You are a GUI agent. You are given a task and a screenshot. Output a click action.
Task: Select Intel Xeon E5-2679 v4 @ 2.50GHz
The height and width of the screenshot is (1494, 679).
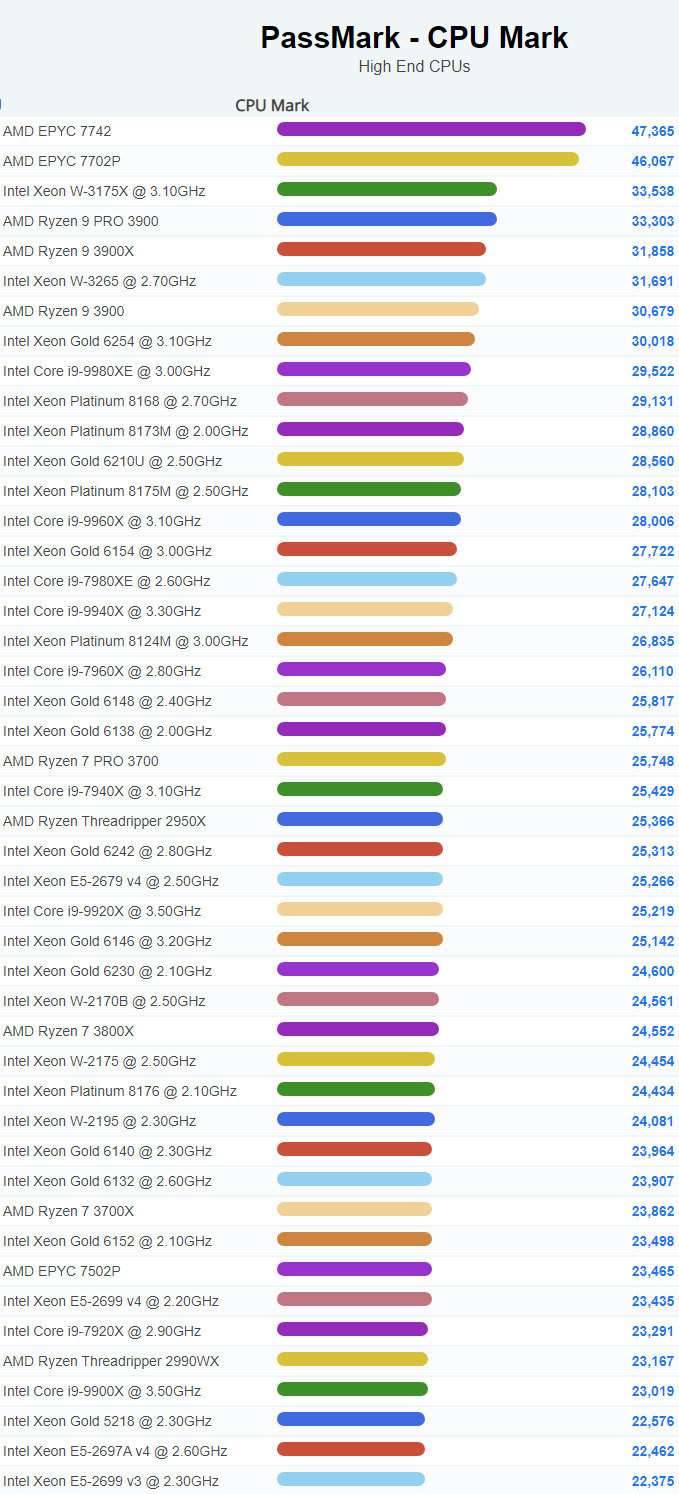[x=111, y=881]
